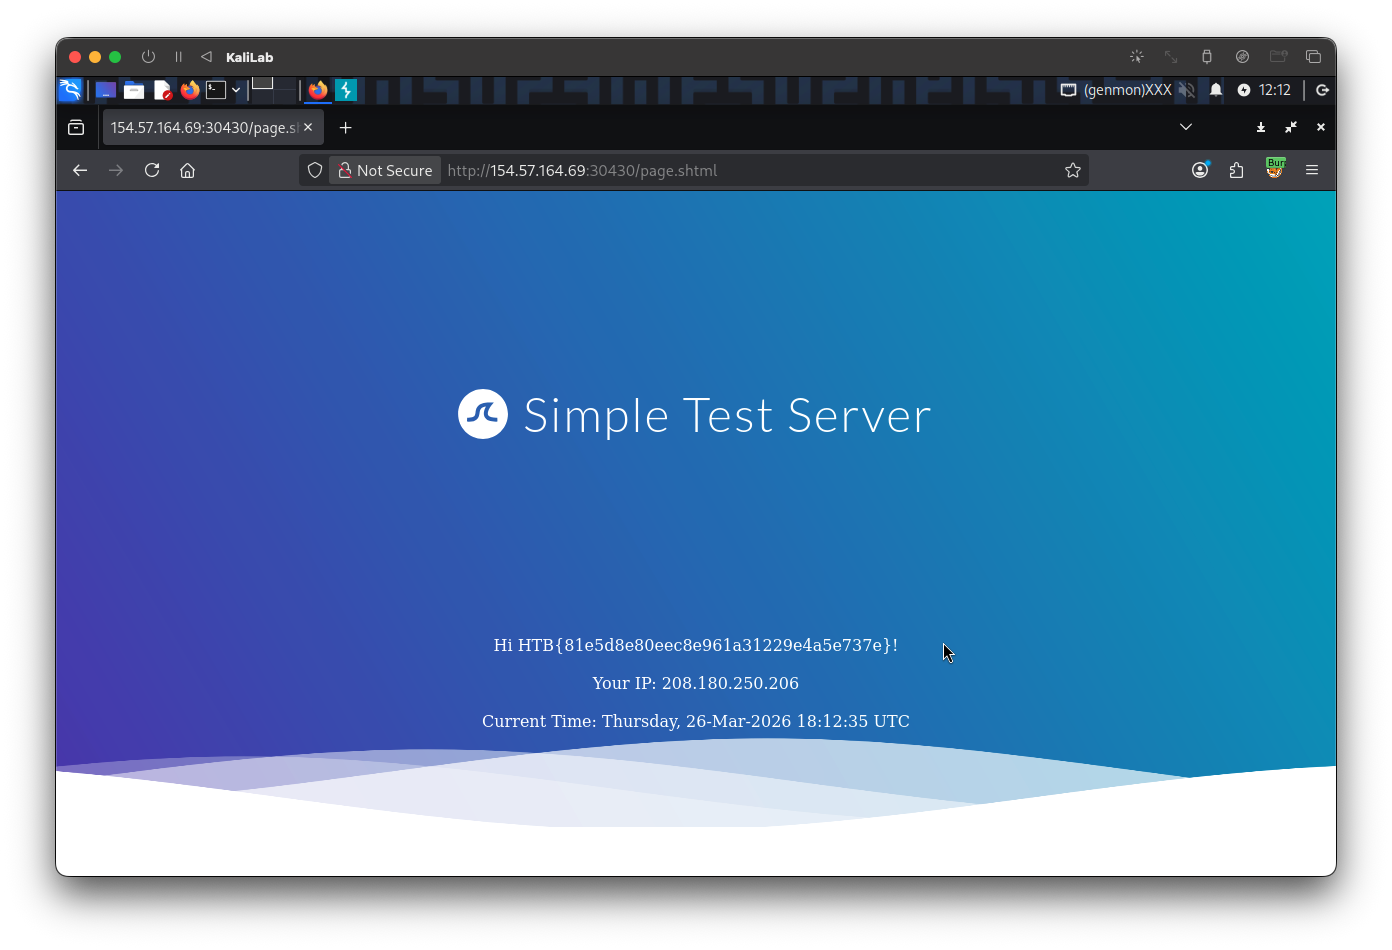Open terminal dropdown arrow in panel

[x=236, y=90]
